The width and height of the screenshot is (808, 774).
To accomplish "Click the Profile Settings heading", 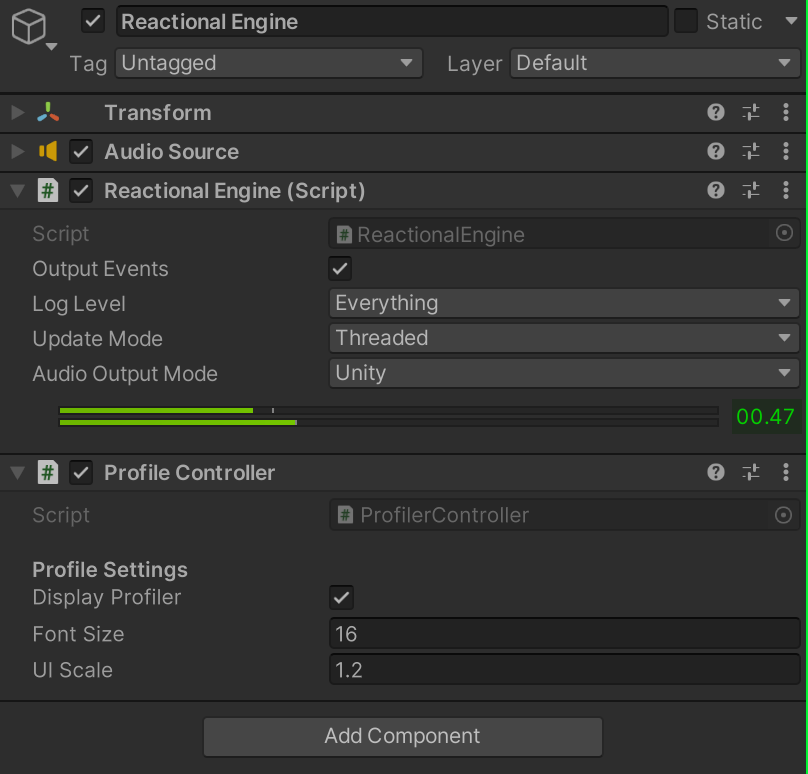I will pos(110,569).
